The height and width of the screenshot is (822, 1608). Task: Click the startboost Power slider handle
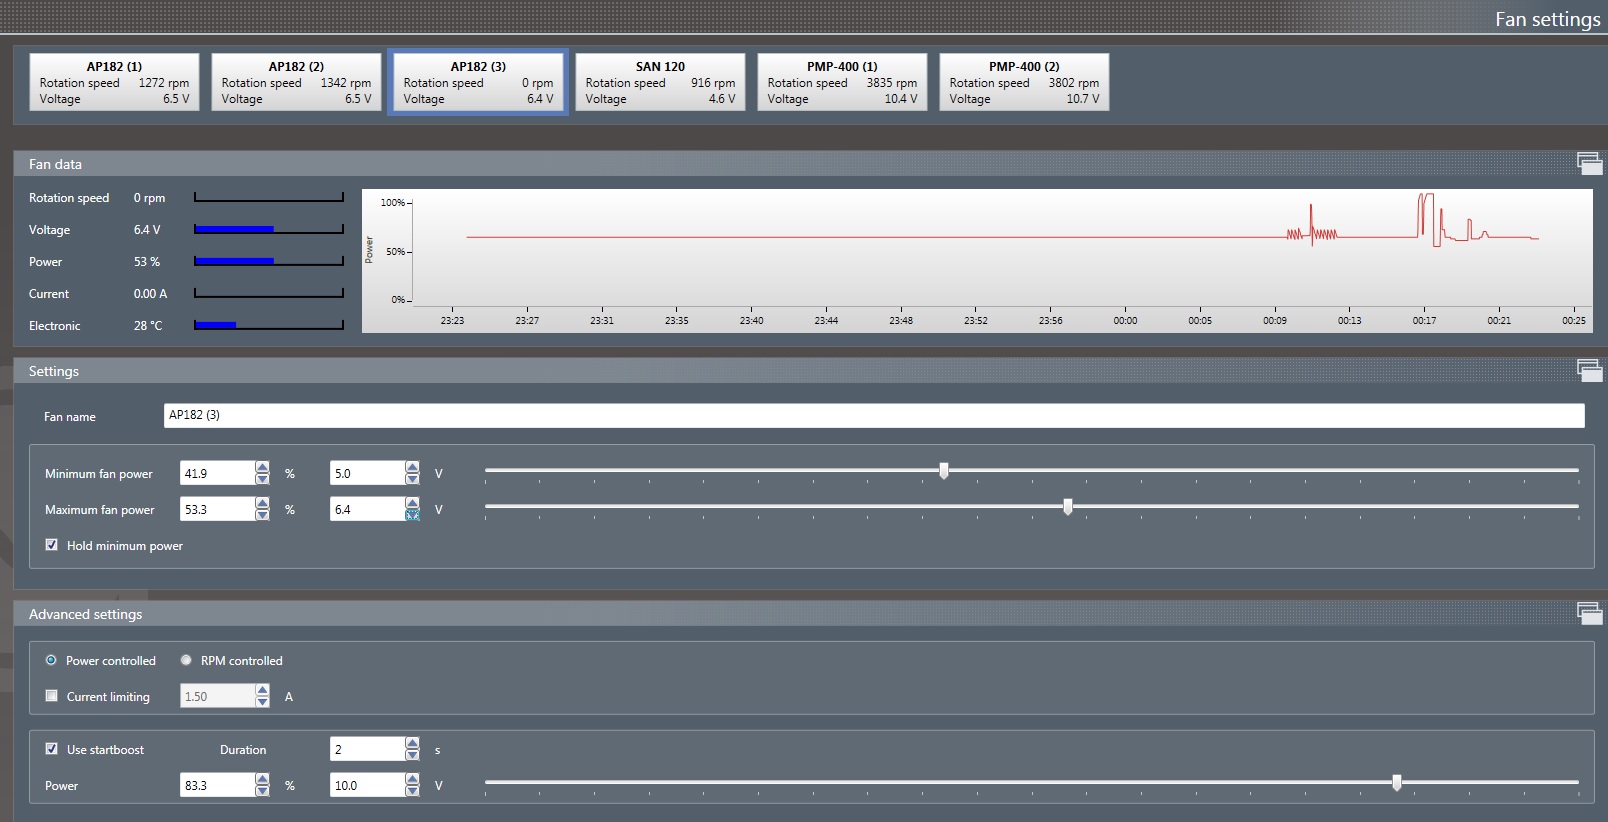click(1397, 783)
